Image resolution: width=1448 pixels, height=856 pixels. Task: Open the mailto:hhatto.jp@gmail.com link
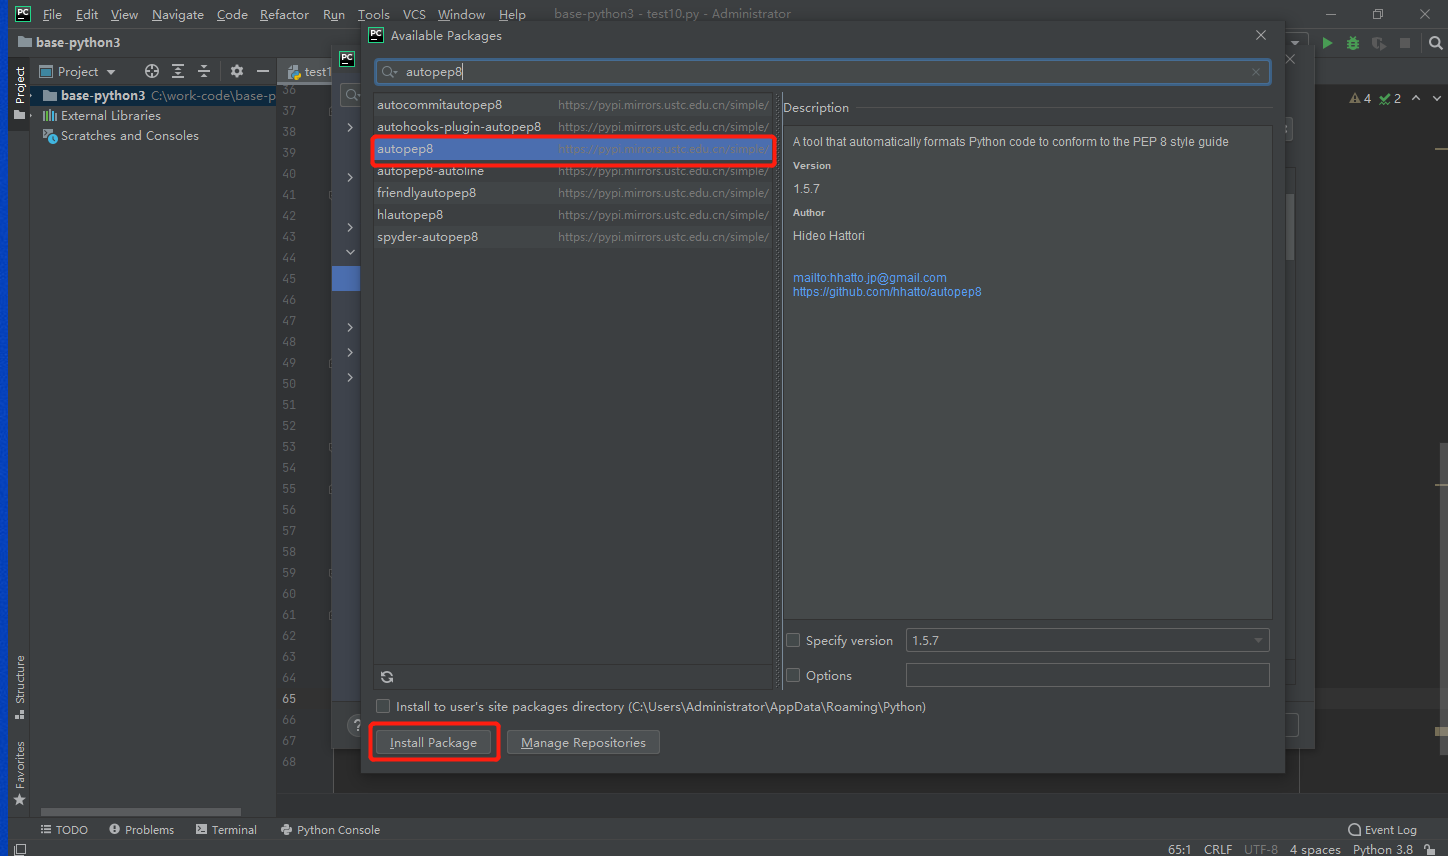point(870,278)
